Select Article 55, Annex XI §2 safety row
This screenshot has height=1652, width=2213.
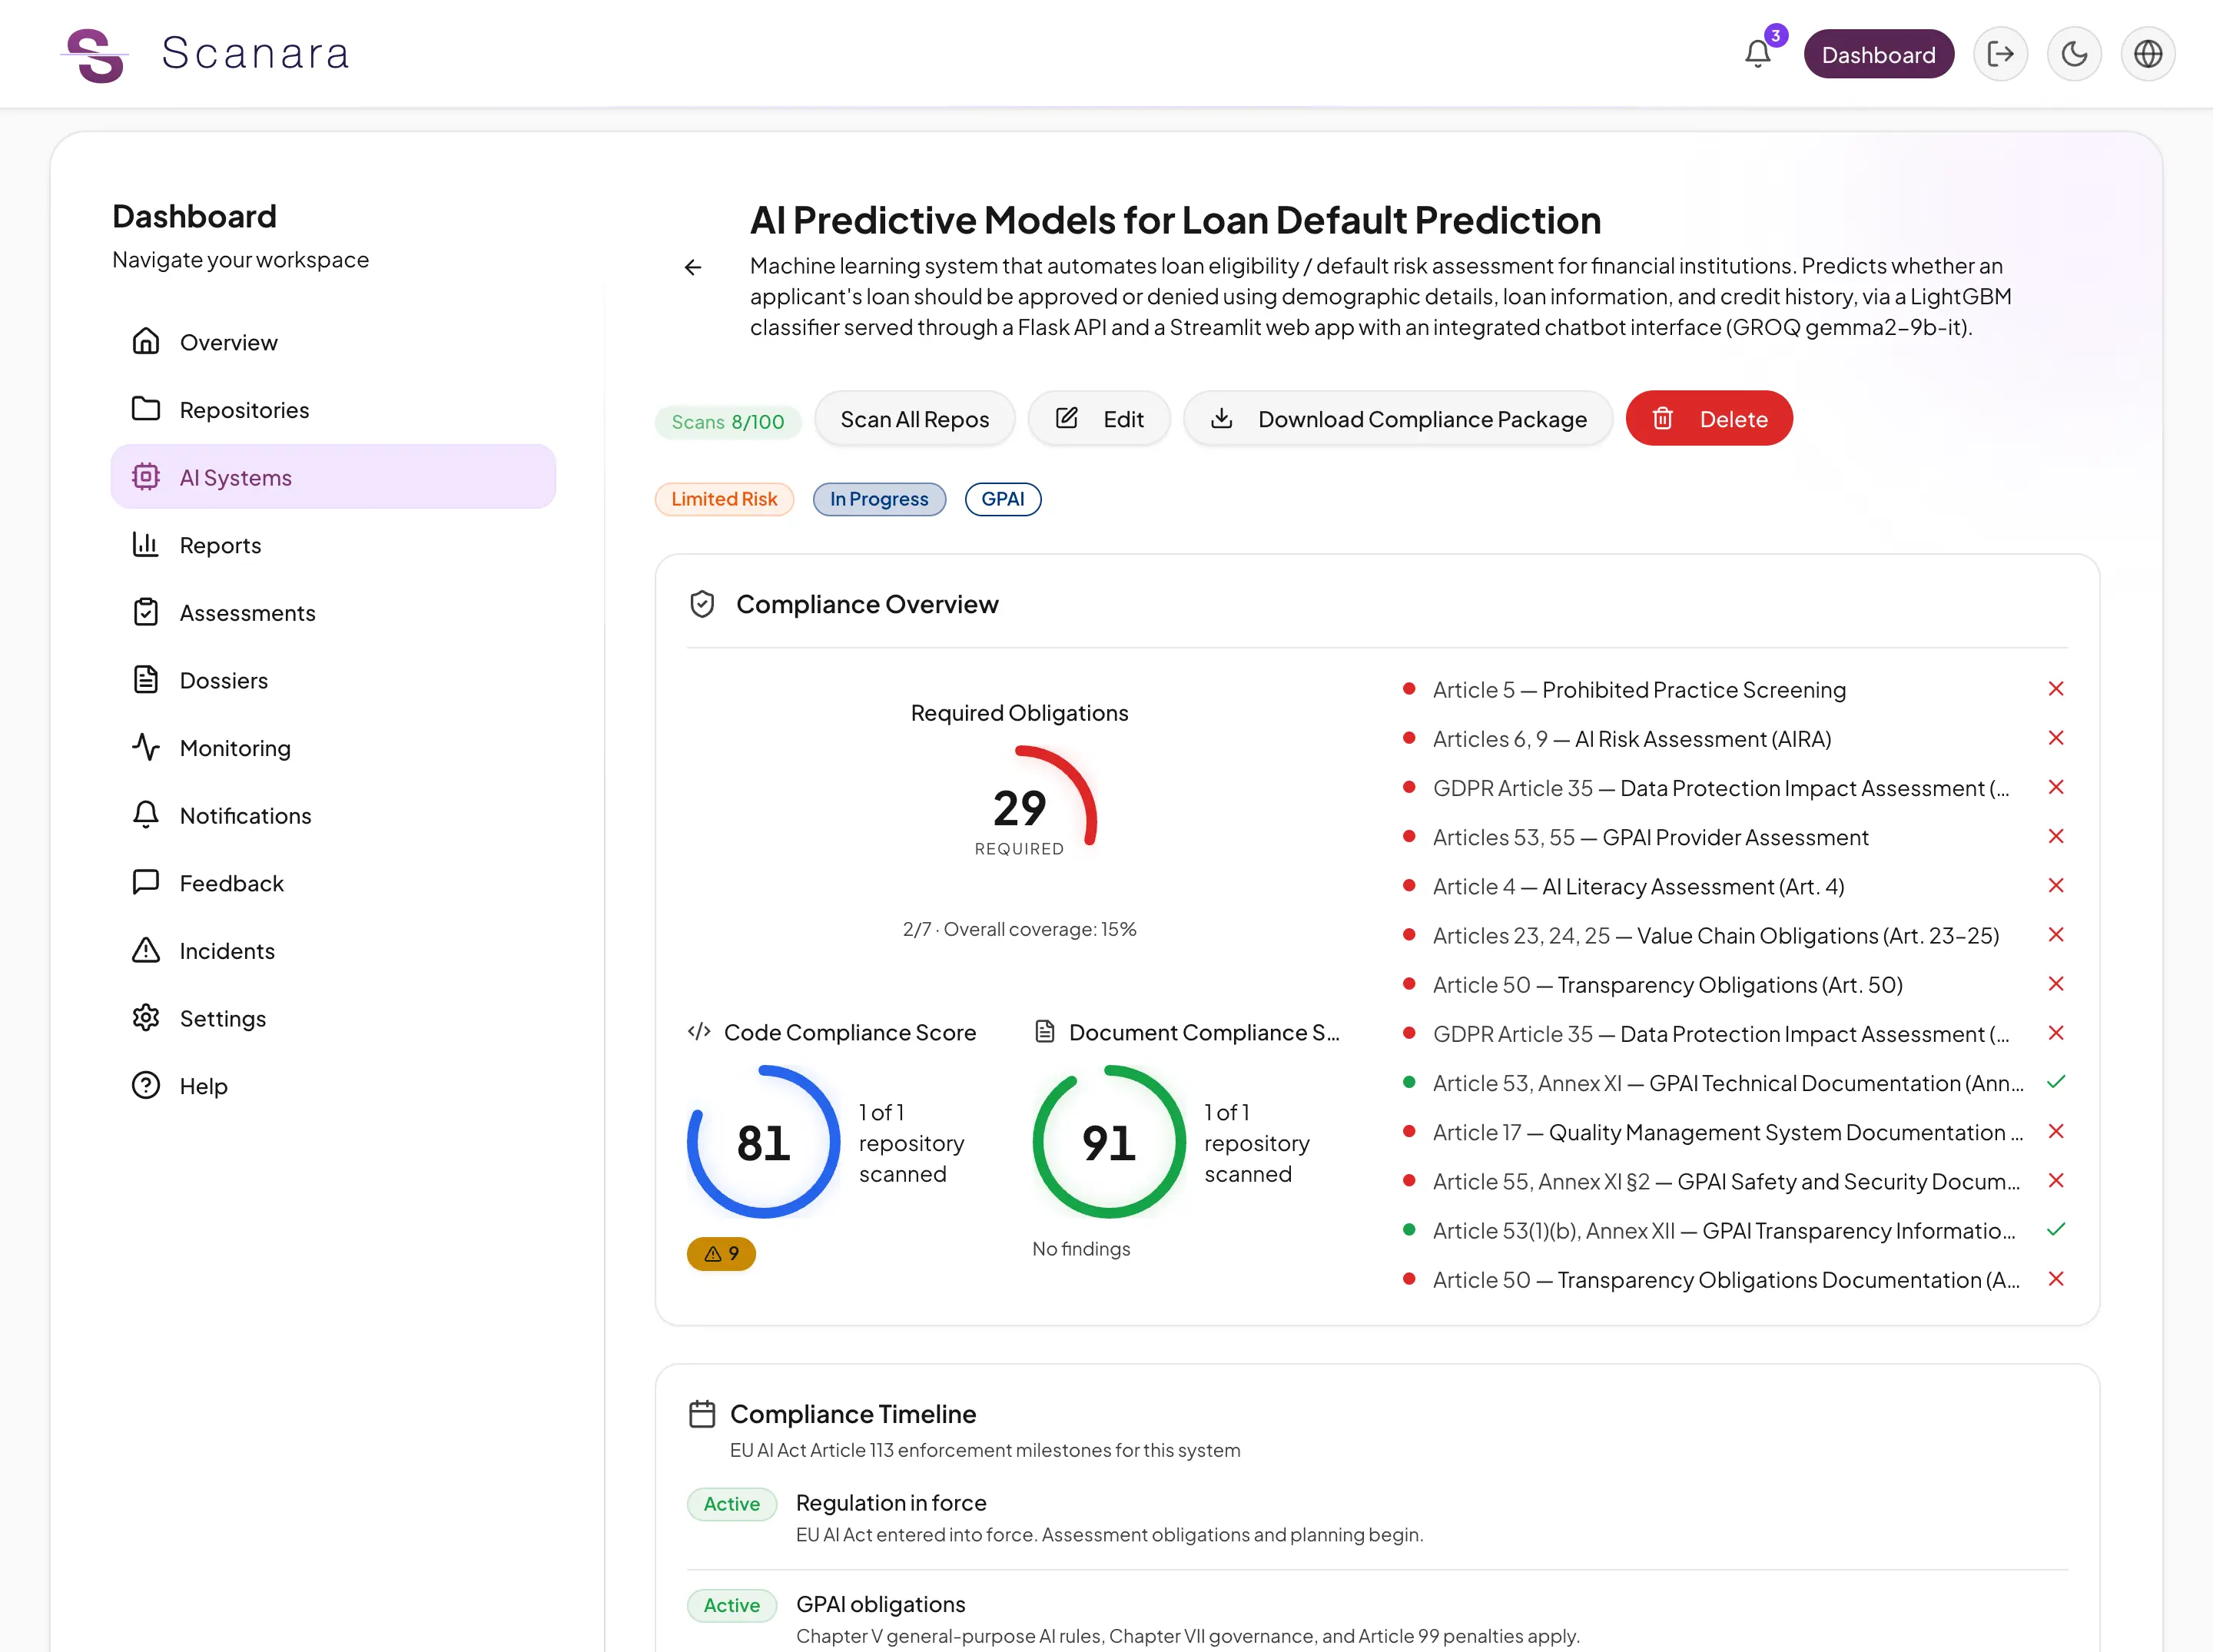click(x=1735, y=1181)
